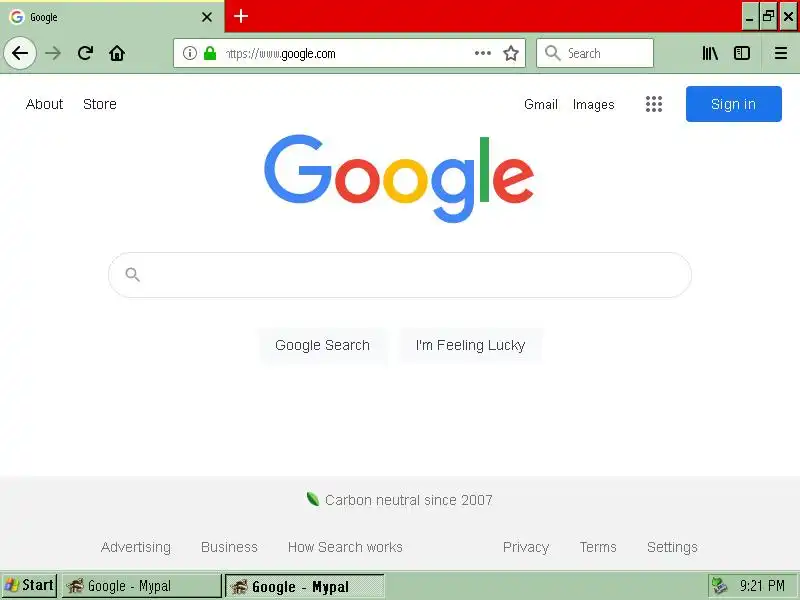Close the Google tab
The height and width of the screenshot is (600, 800).
pyautogui.click(x=207, y=17)
